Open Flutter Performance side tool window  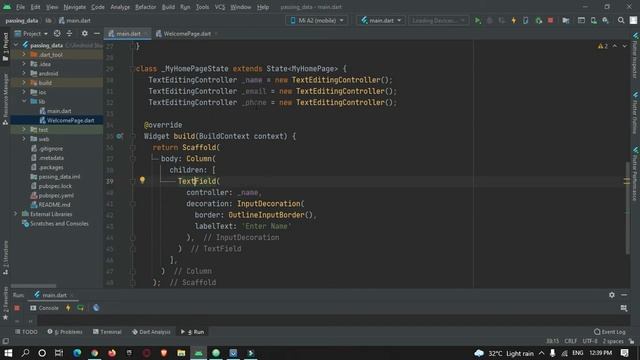tap(635, 174)
